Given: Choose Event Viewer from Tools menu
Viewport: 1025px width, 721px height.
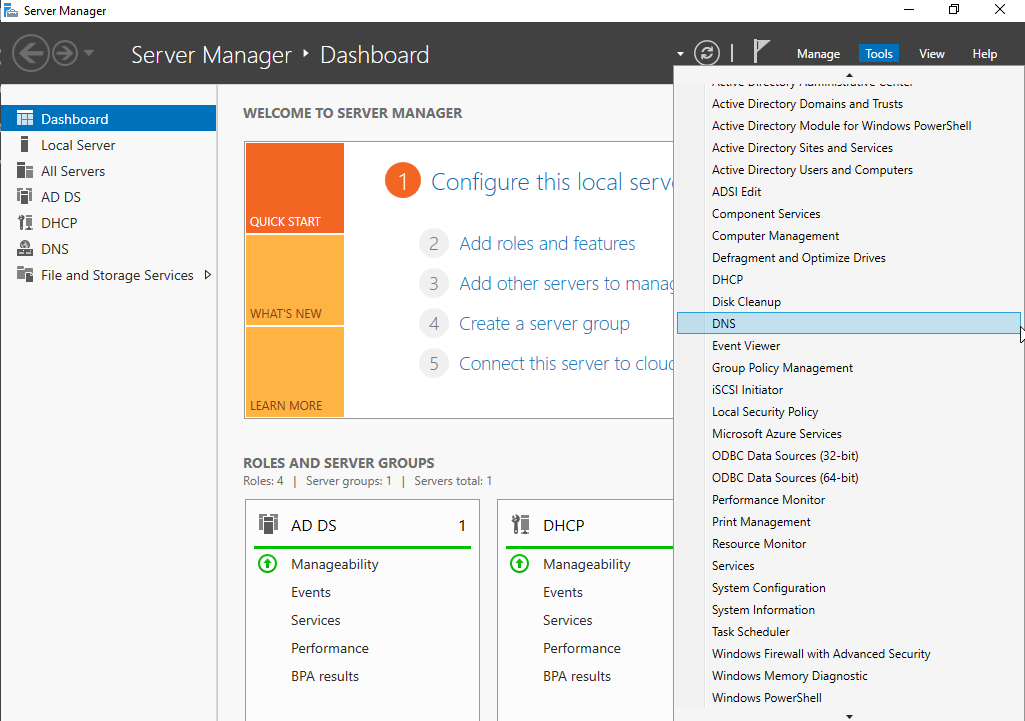Looking at the screenshot, I should [x=849, y=346].
